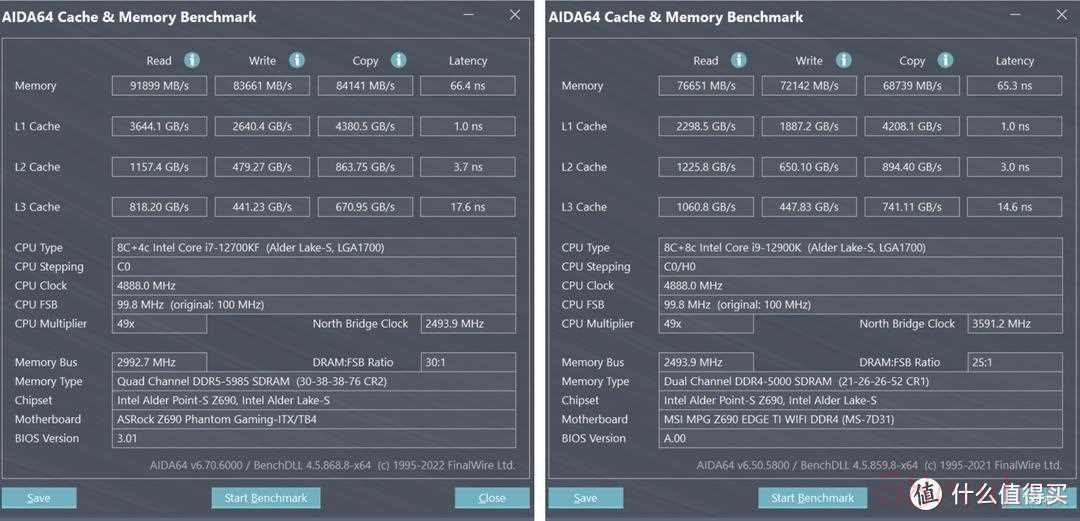Select L2 cache read 1157.4 GB/s
The image size is (1080, 521).
[x=159, y=167]
